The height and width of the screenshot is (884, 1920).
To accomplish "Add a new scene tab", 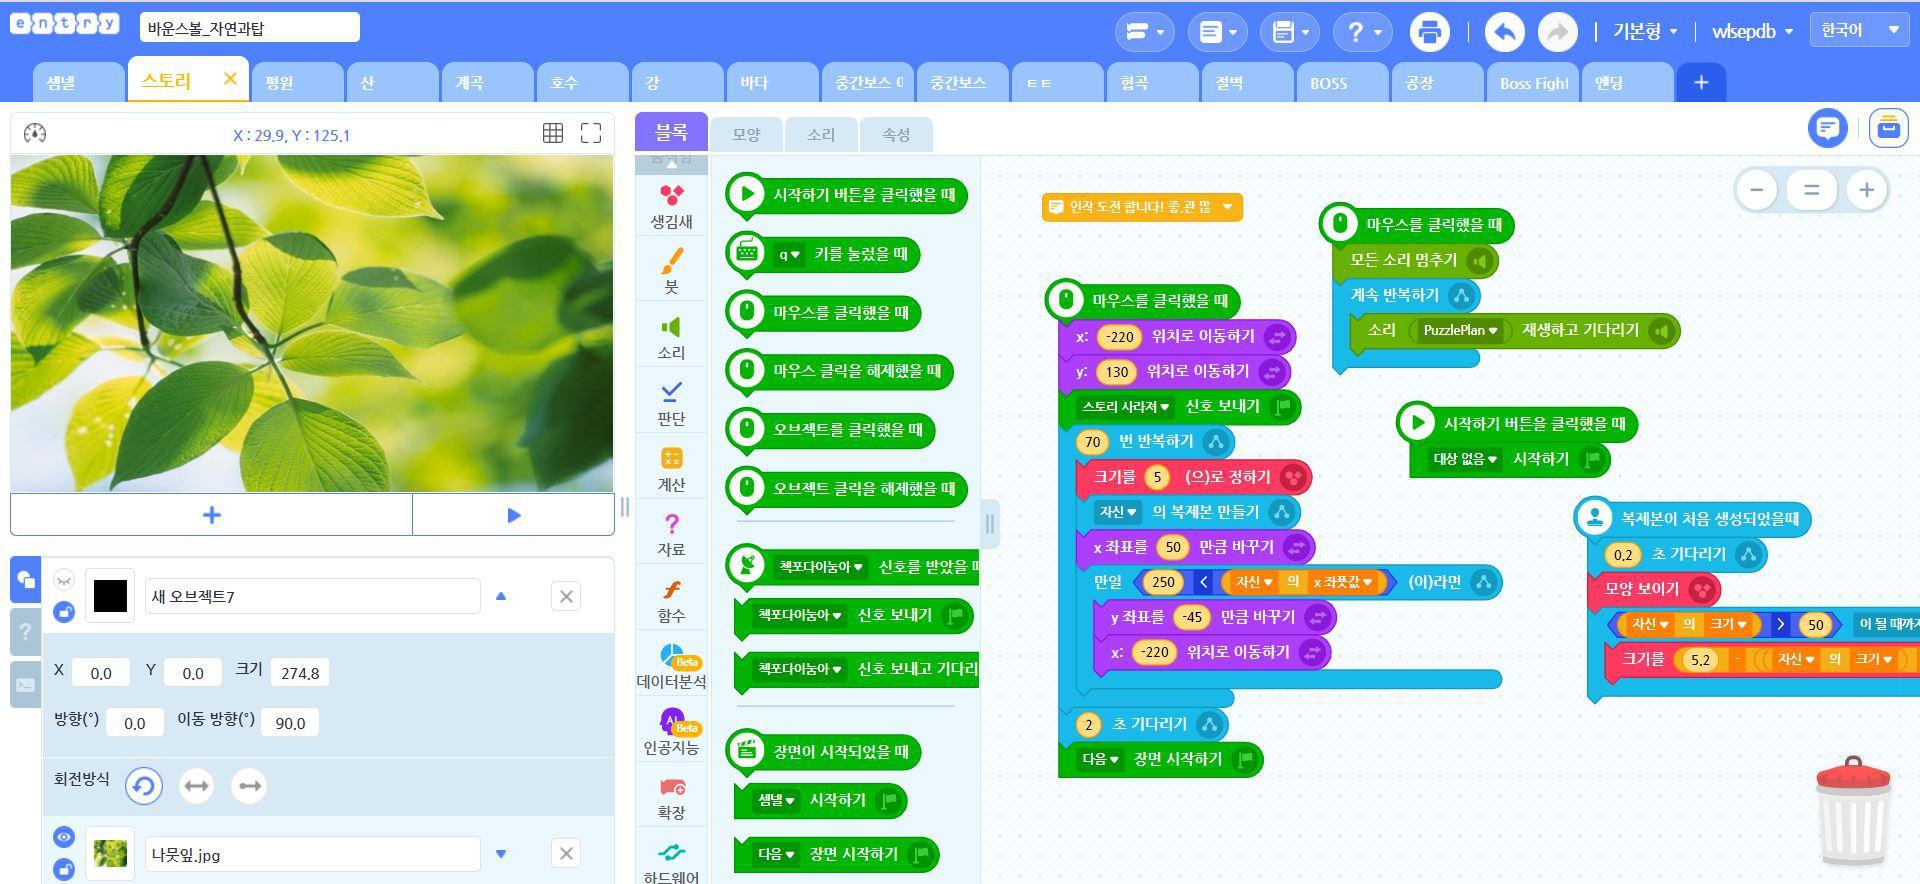I will tap(1701, 82).
